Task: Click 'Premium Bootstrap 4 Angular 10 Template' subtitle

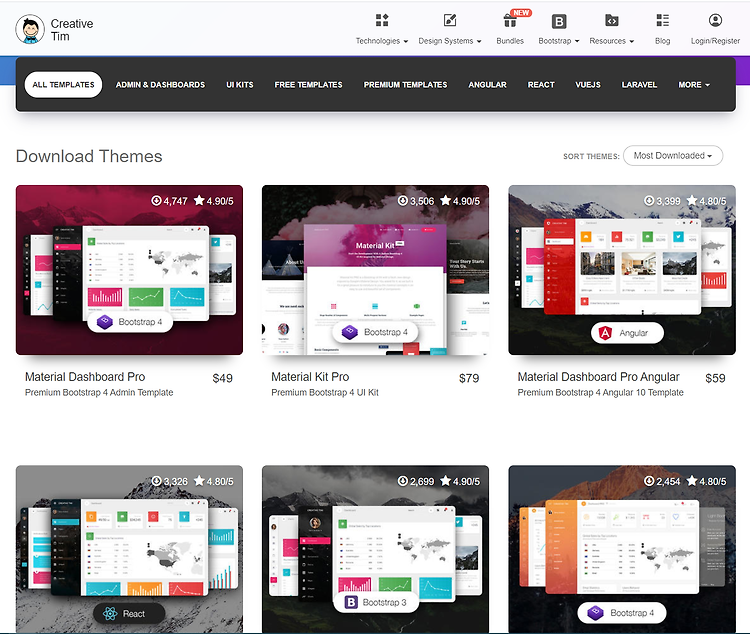Action: click(600, 392)
